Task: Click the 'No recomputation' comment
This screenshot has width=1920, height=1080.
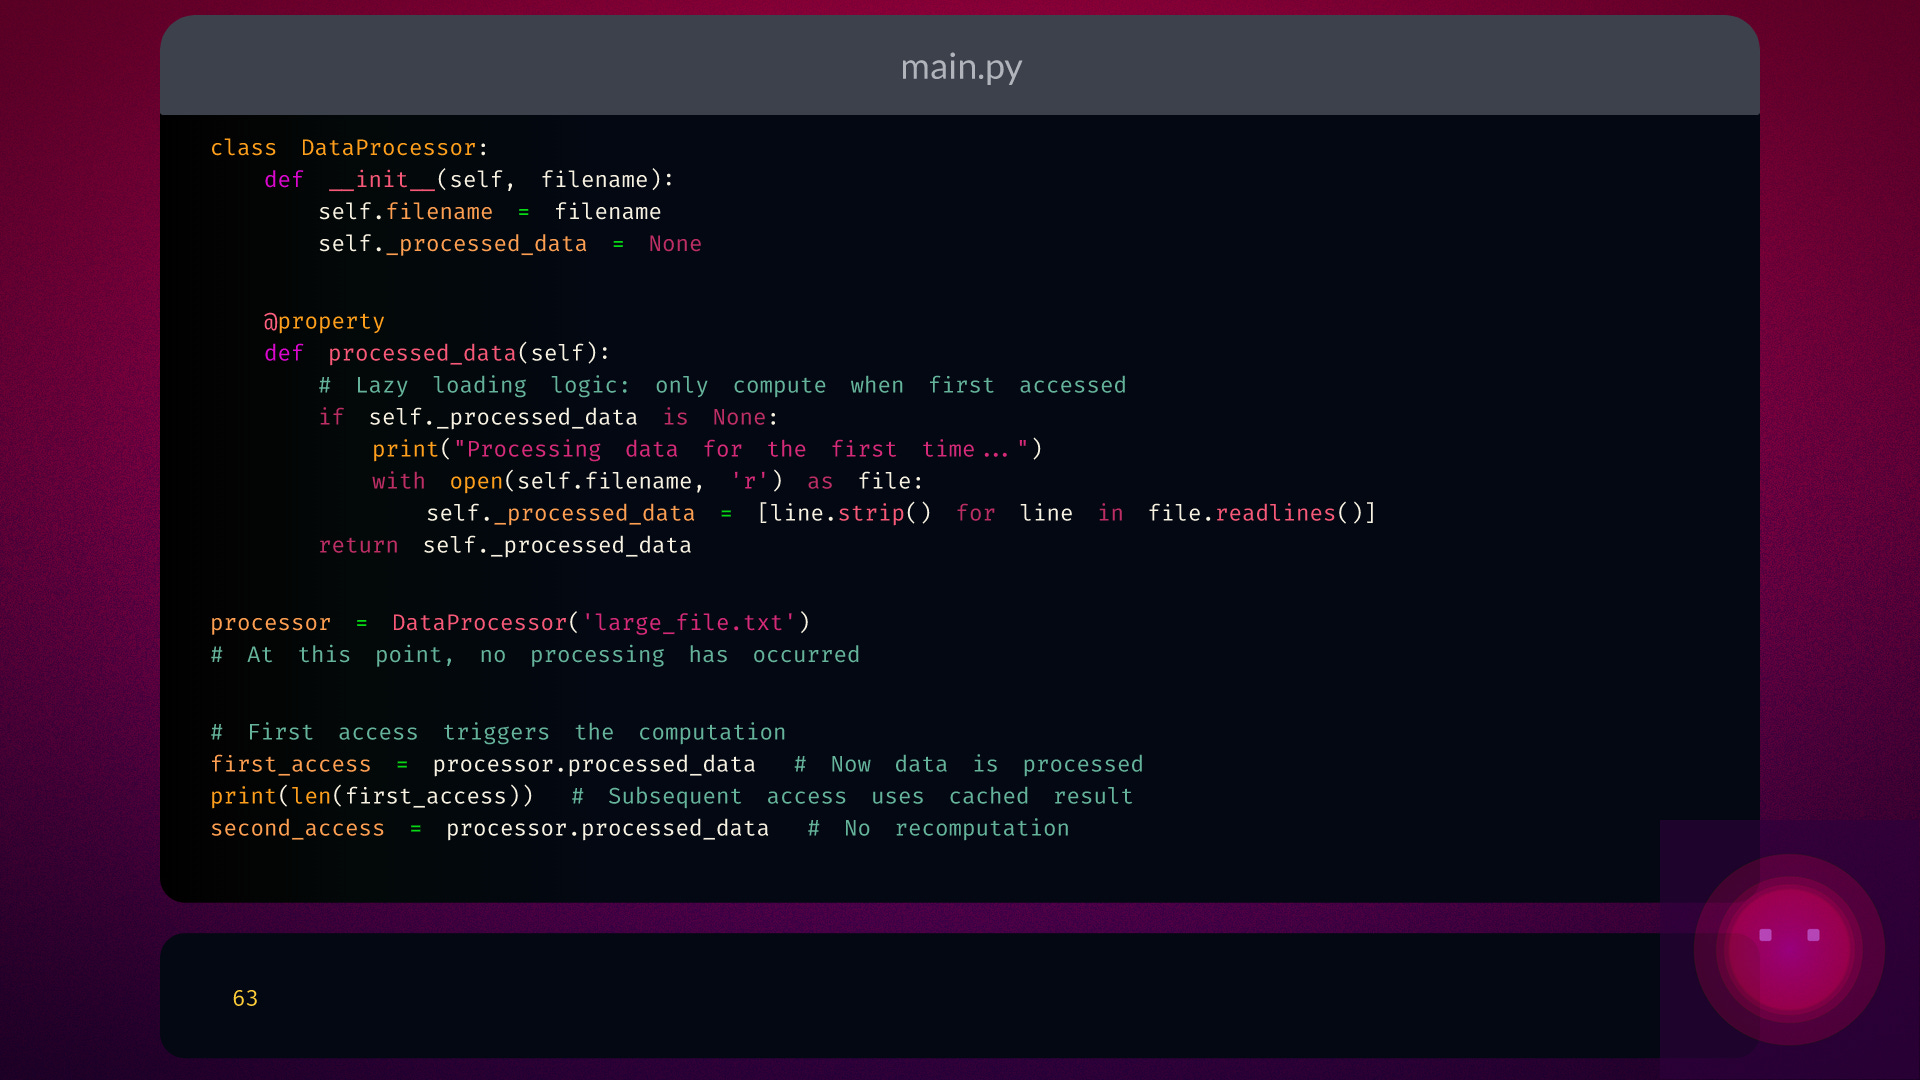Action: [x=938, y=828]
